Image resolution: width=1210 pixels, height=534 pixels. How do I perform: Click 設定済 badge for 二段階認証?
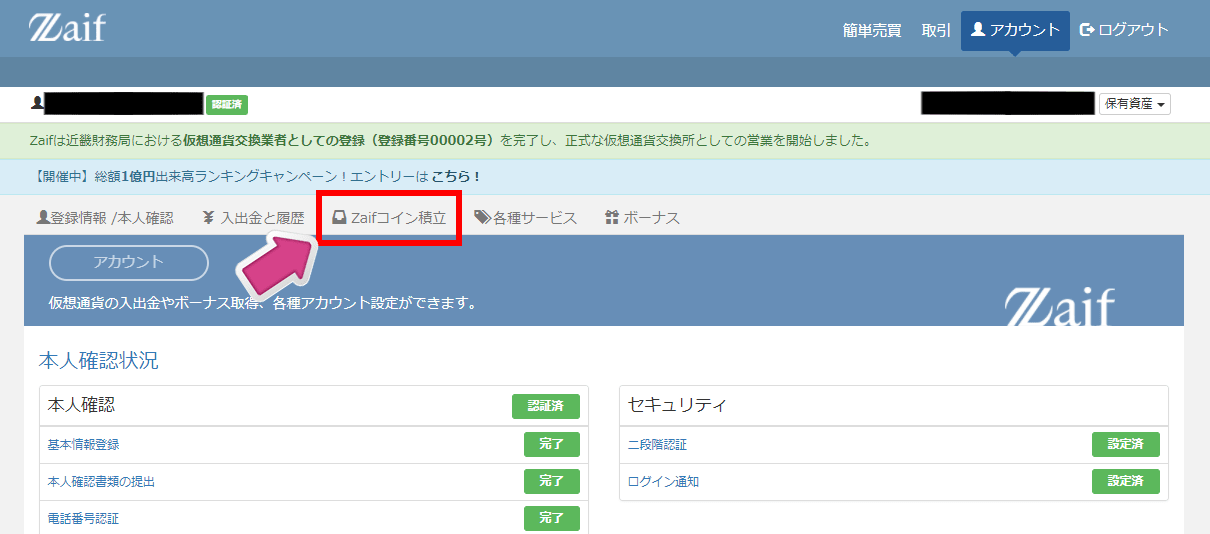[x=1126, y=445]
